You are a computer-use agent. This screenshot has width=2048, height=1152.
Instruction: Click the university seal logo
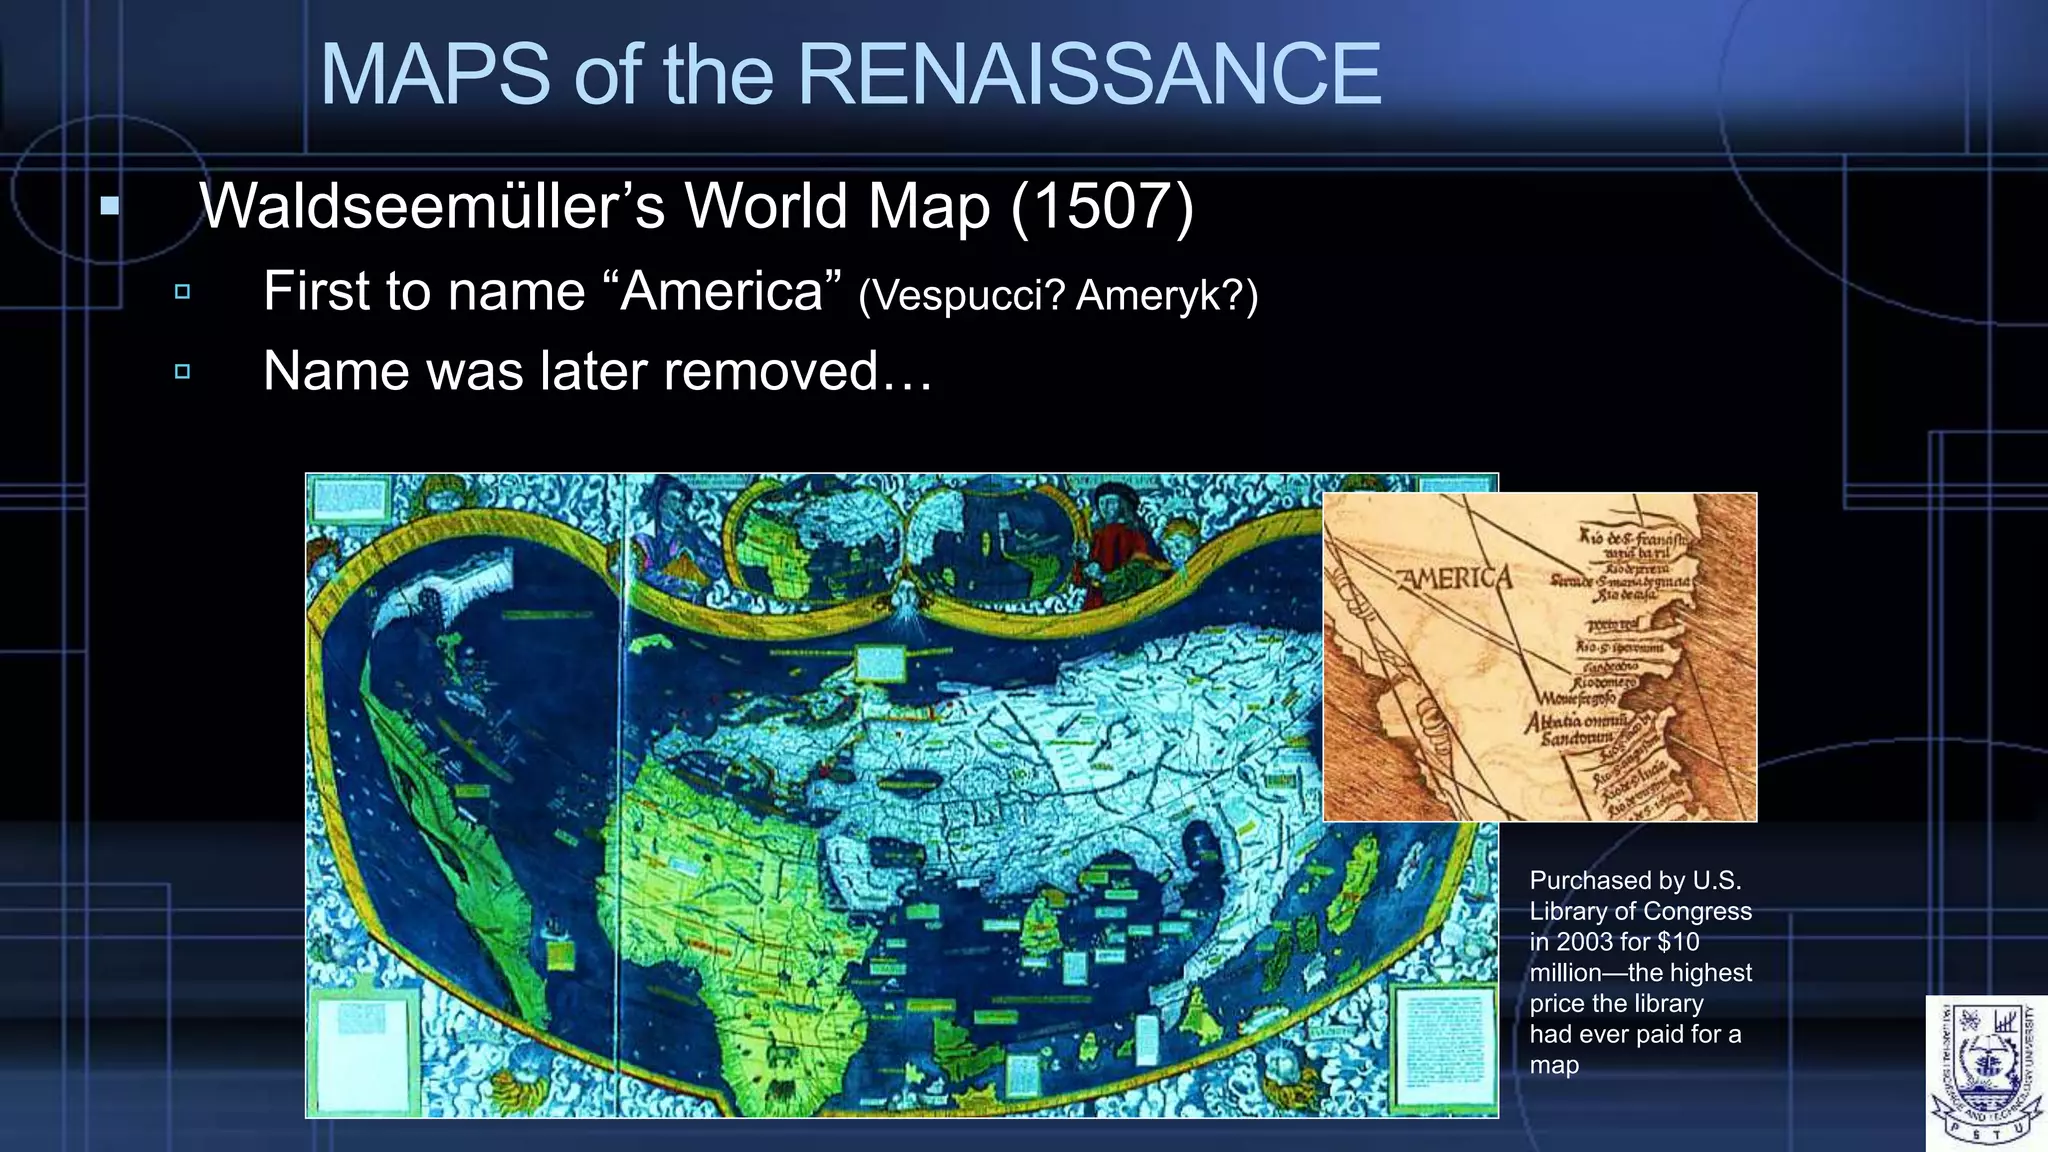point(1986,1073)
